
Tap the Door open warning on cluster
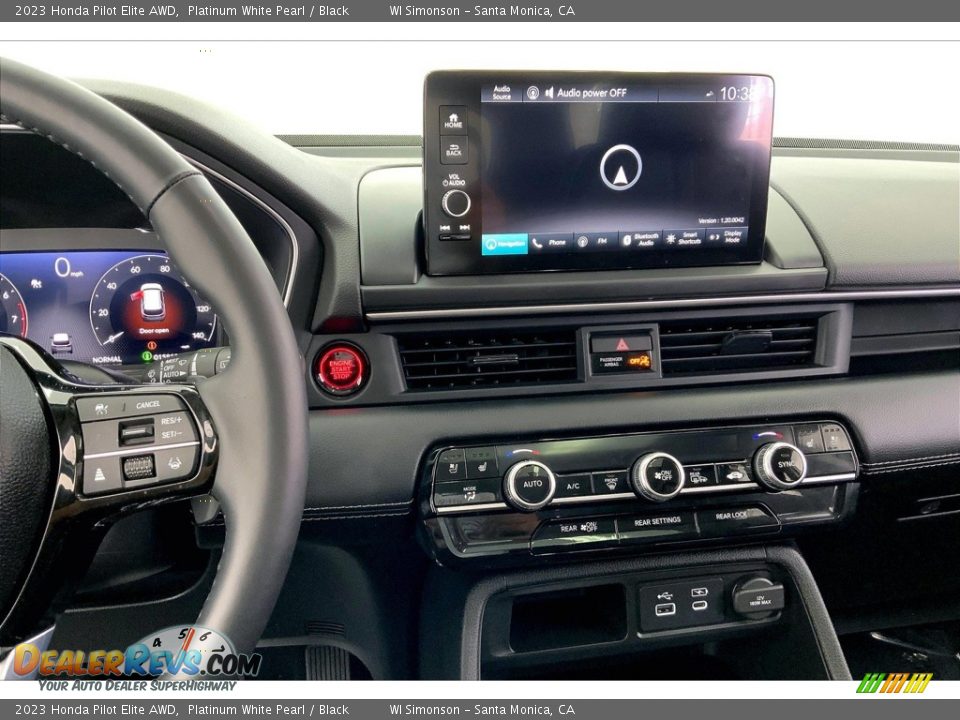(x=154, y=331)
